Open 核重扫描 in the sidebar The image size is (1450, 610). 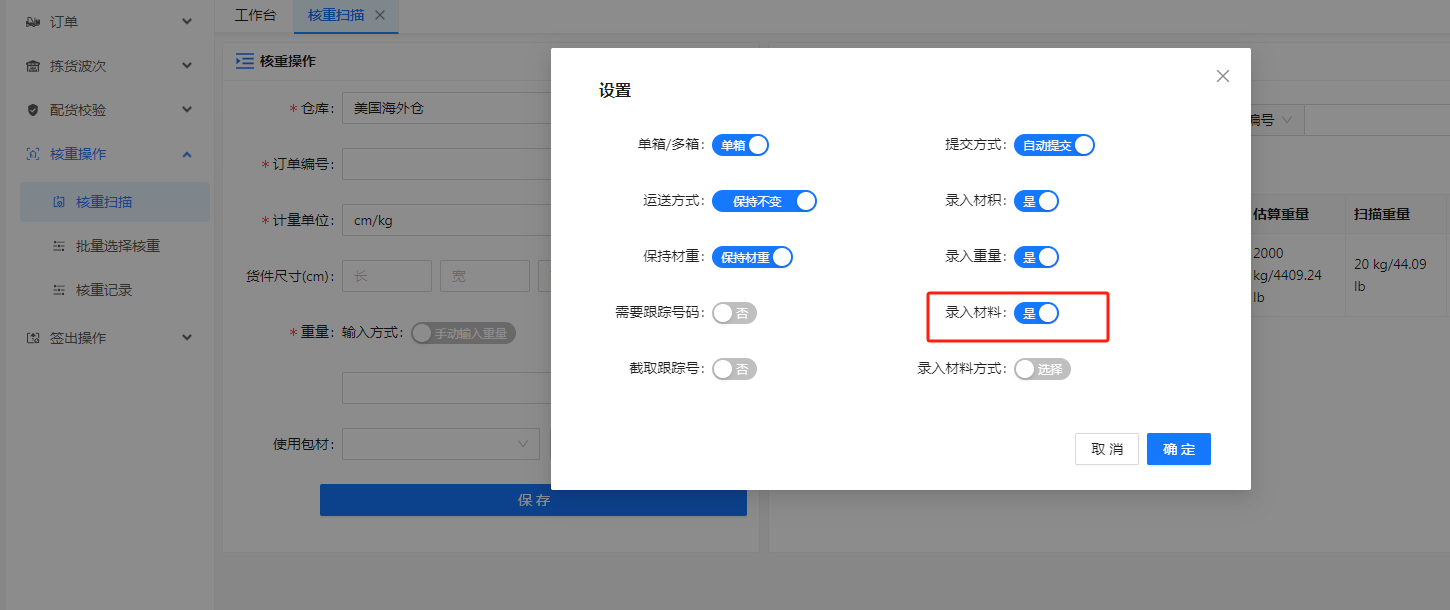pos(115,202)
